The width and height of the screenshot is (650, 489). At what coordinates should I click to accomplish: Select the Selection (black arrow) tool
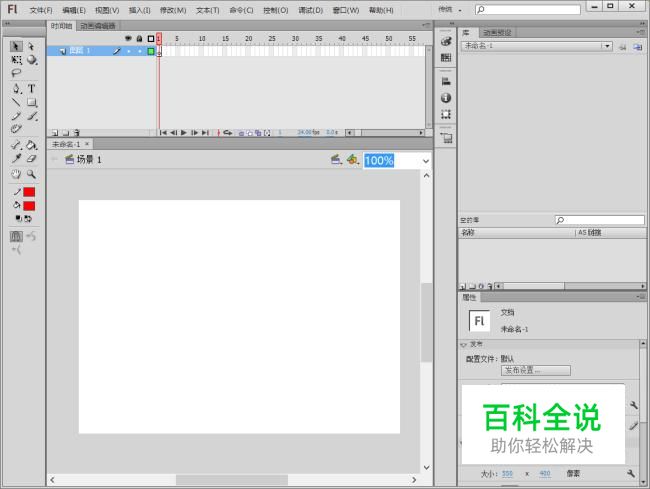click(16, 46)
